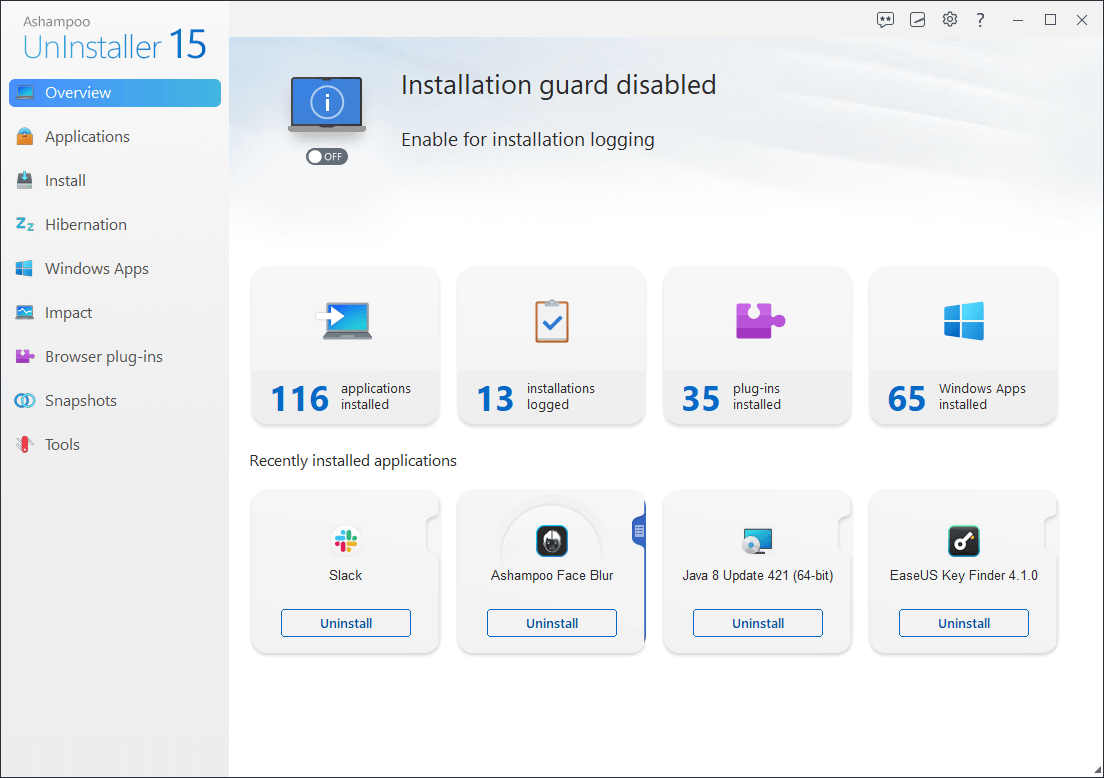Click the Snapshots camera icon
The height and width of the screenshot is (778, 1104).
point(27,400)
